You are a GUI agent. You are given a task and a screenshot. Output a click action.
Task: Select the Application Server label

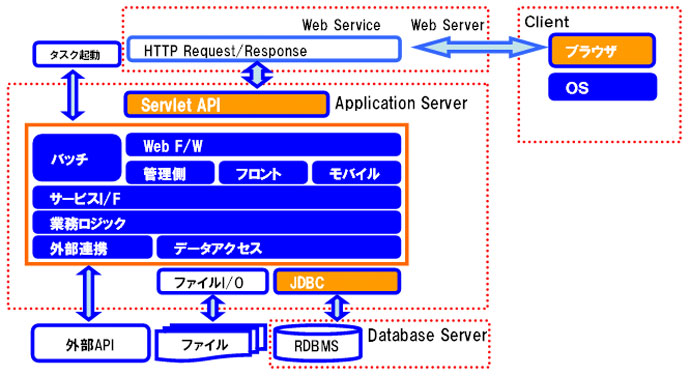[x=401, y=103]
